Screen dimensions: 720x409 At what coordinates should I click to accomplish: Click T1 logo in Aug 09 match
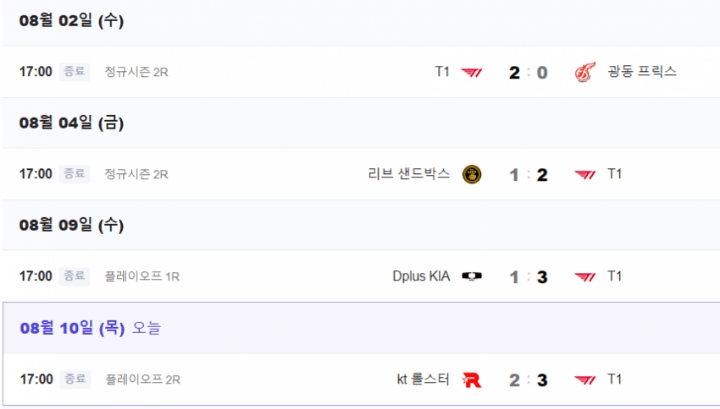[x=585, y=277]
